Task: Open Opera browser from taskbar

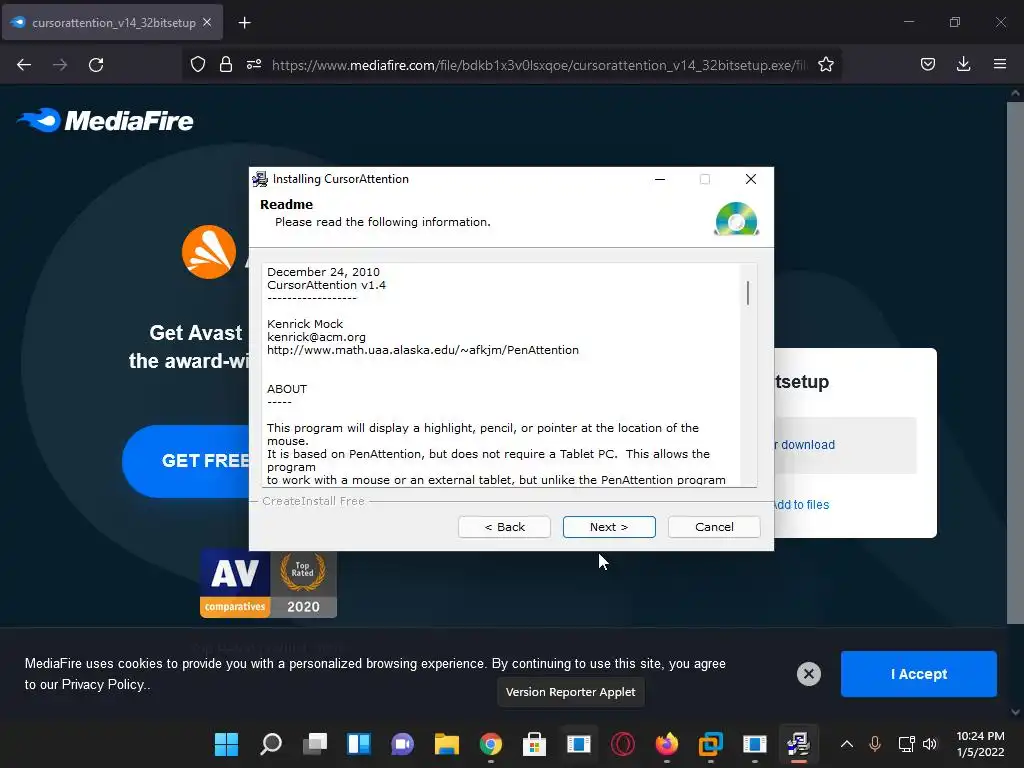Action: (x=622, y=744)
